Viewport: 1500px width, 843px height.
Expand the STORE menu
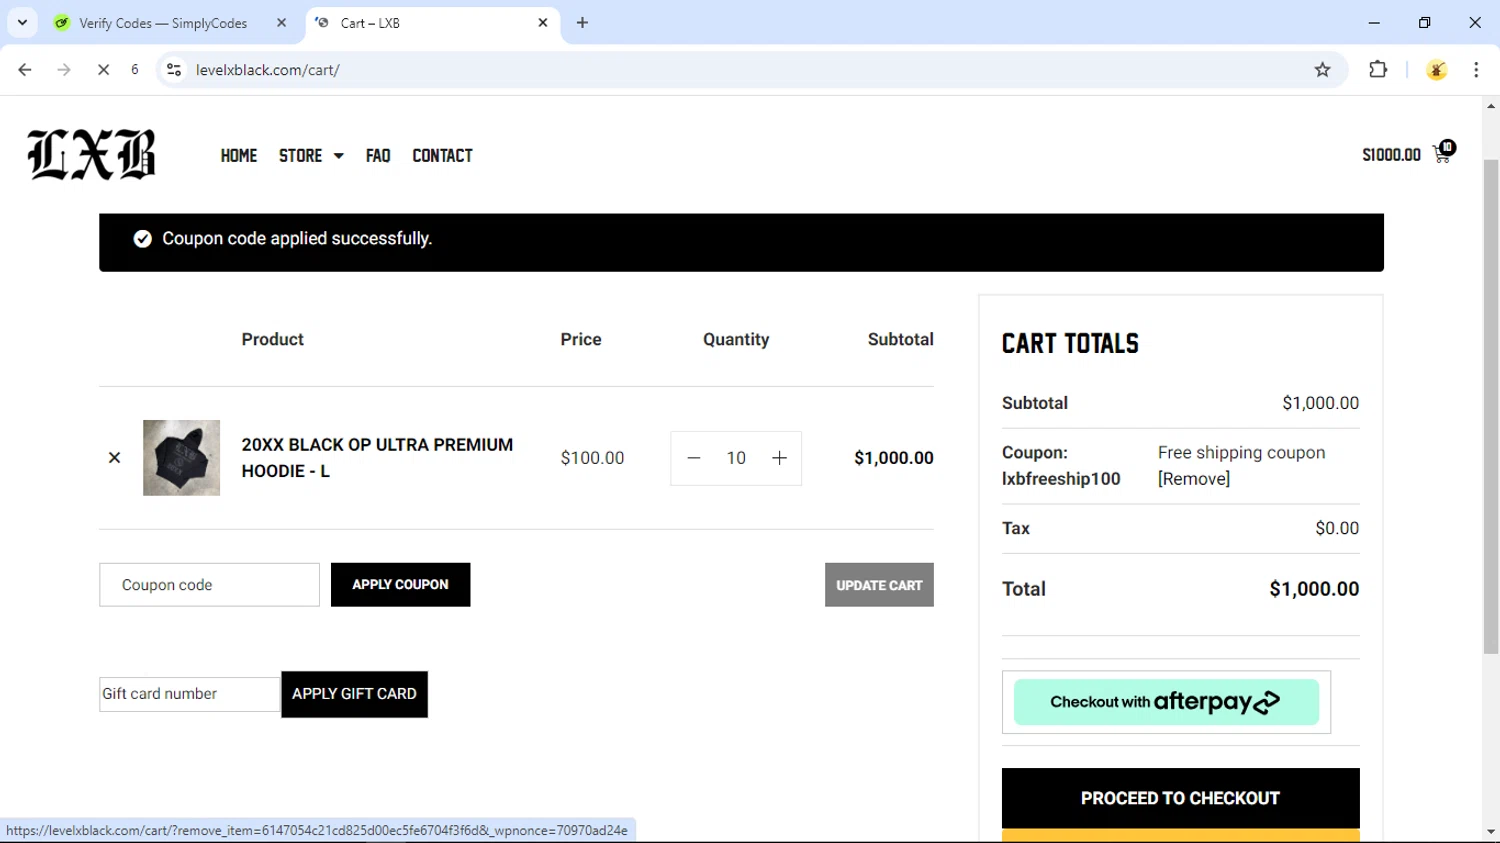pyautogui.click(x=311, y=155)
